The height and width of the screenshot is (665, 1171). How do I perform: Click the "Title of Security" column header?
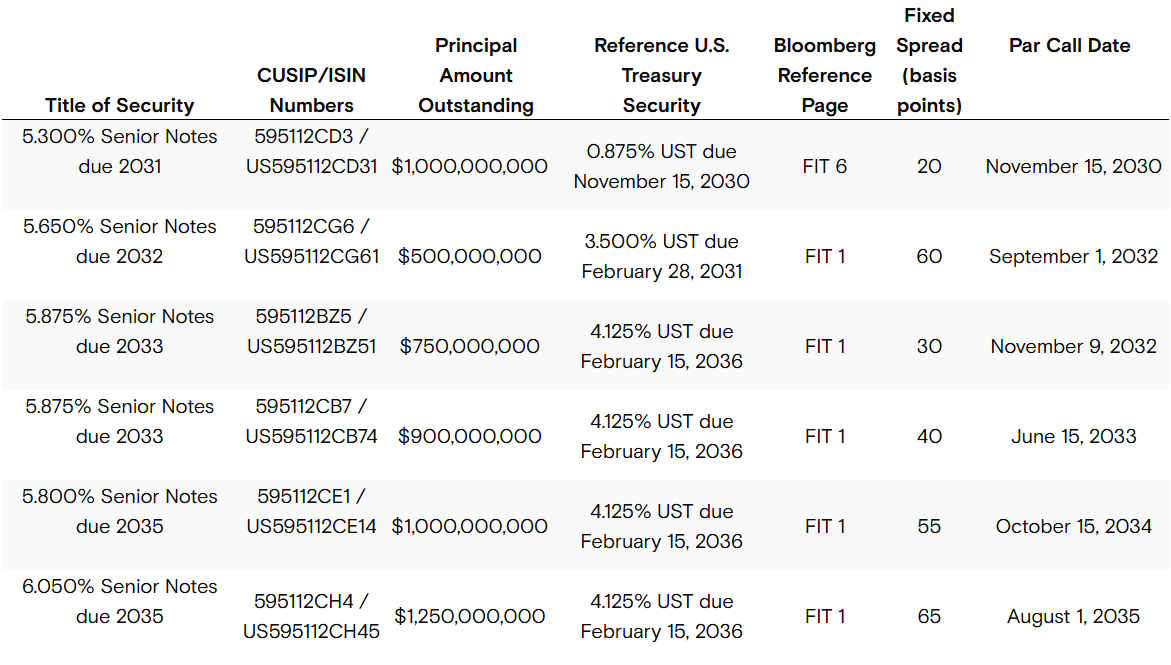tap(120, 105)
